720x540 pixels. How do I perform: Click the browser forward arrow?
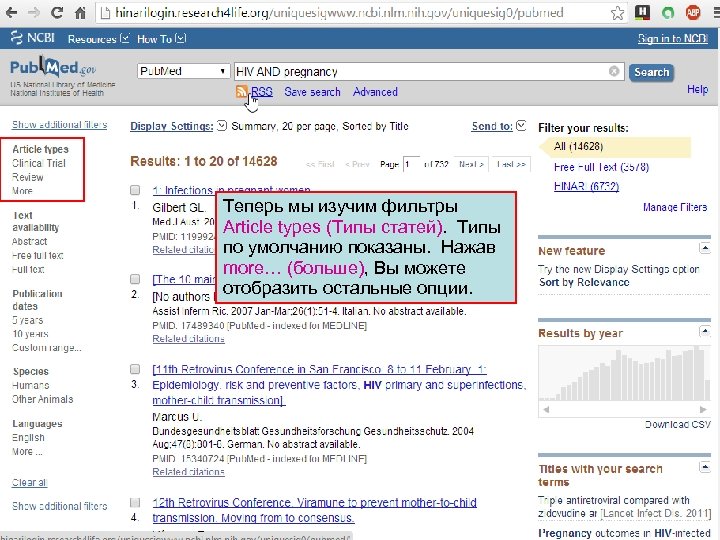[34, 12]
